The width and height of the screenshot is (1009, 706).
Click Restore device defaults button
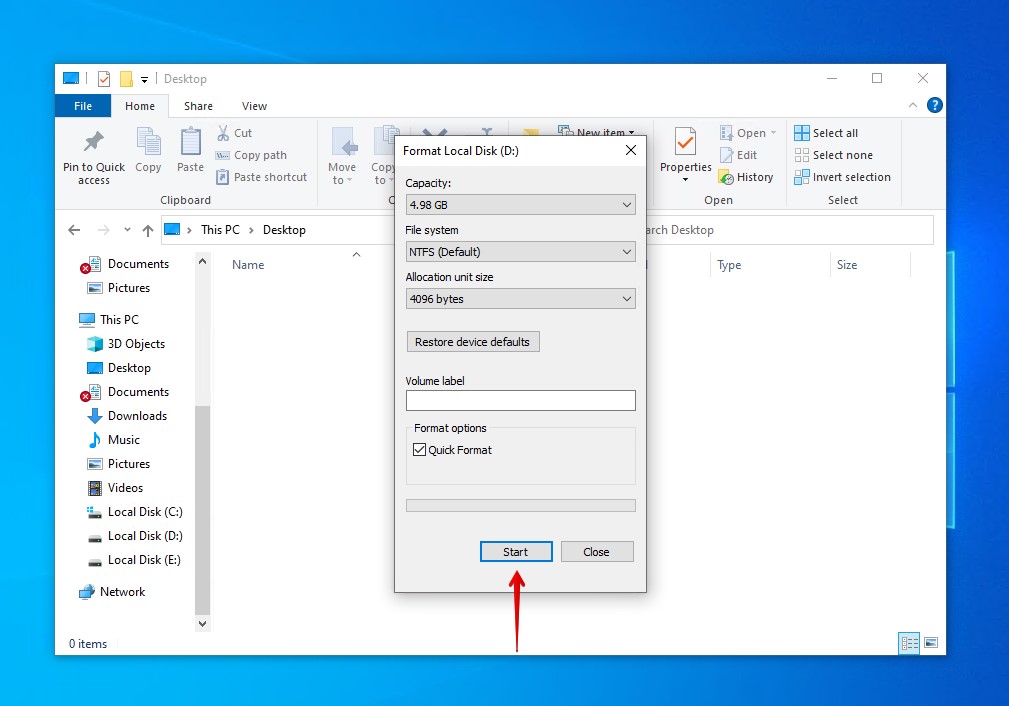[x=472, y=342]
